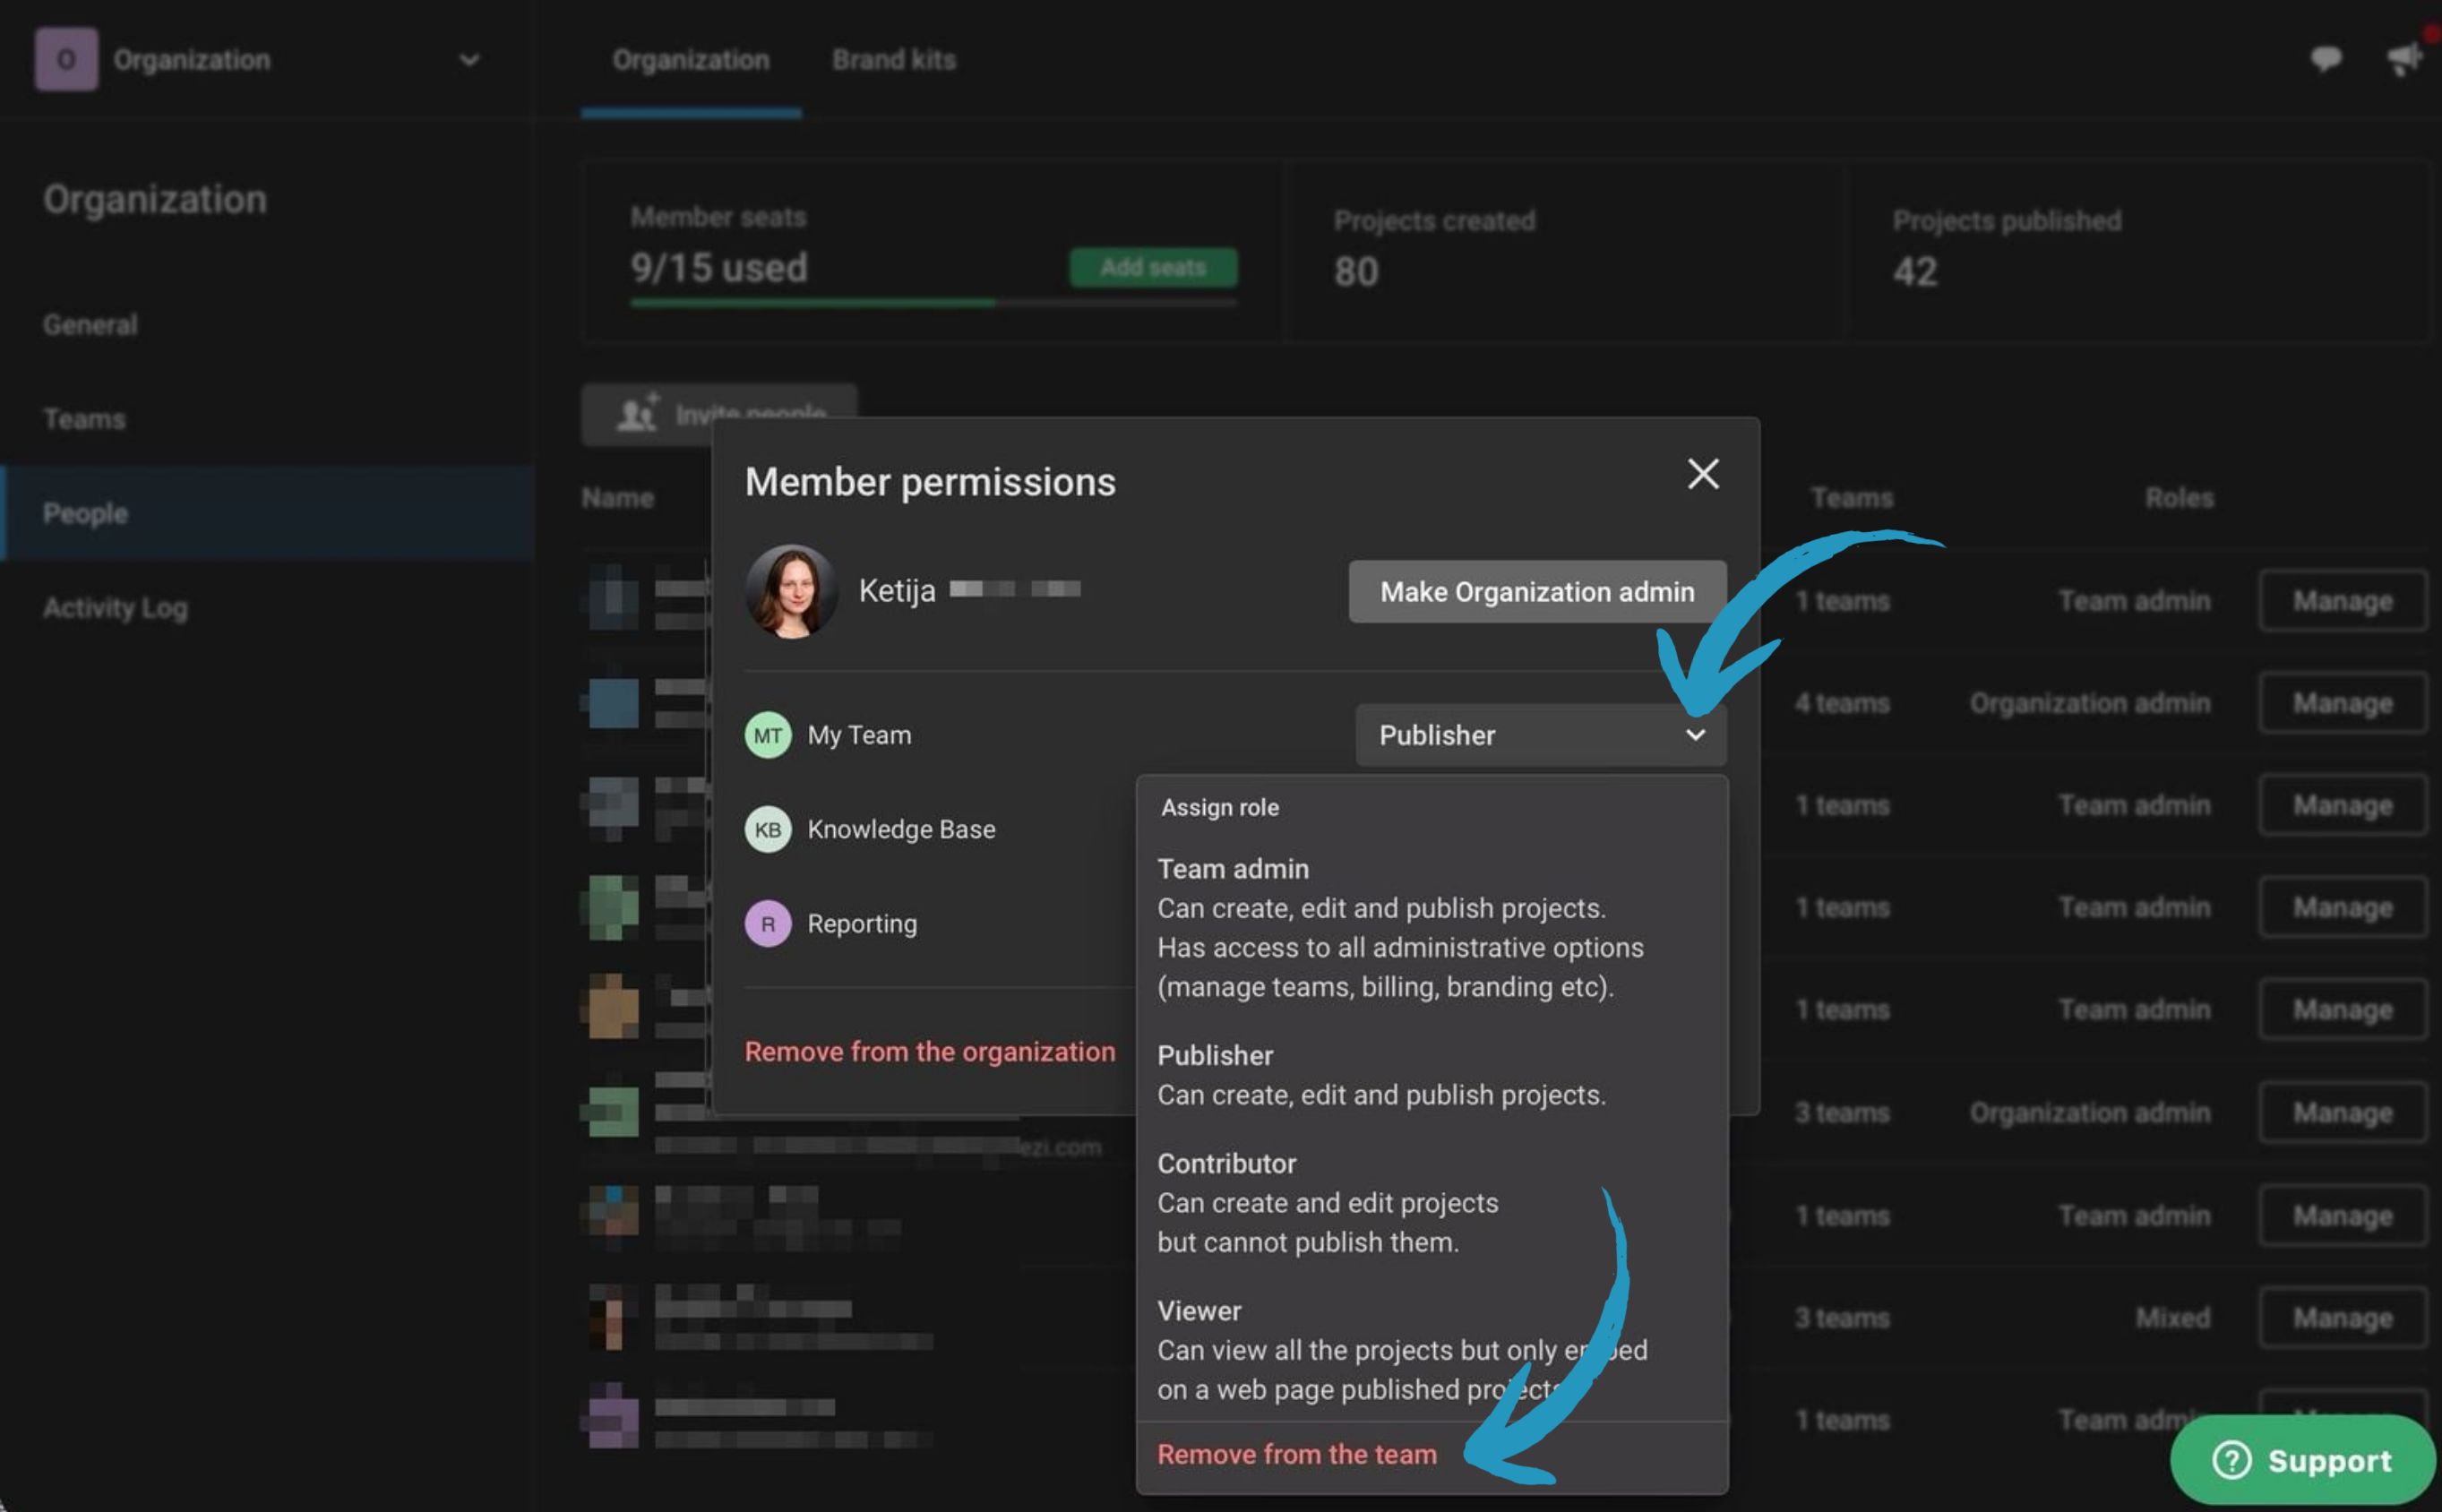
Task: Click the MT My Team badge icon
Action: point(767,736)
